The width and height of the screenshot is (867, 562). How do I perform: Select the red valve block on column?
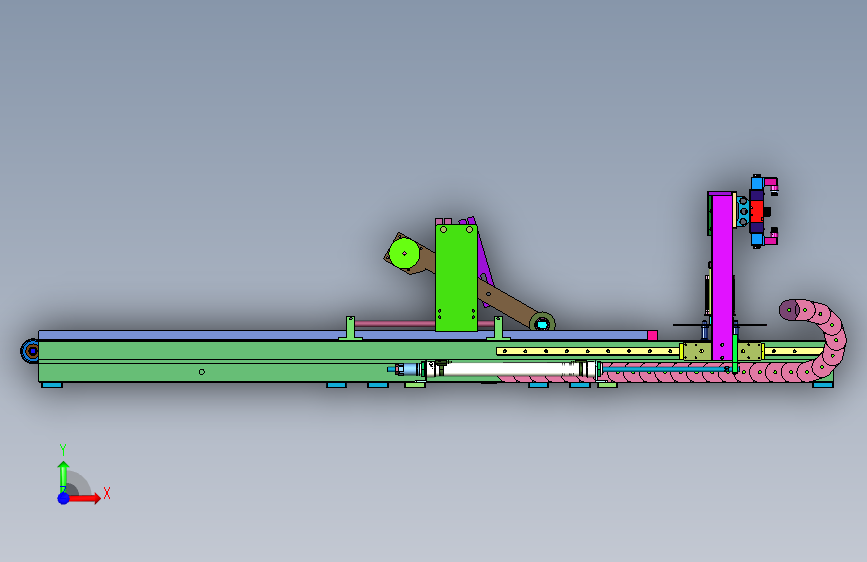[756, 211]
